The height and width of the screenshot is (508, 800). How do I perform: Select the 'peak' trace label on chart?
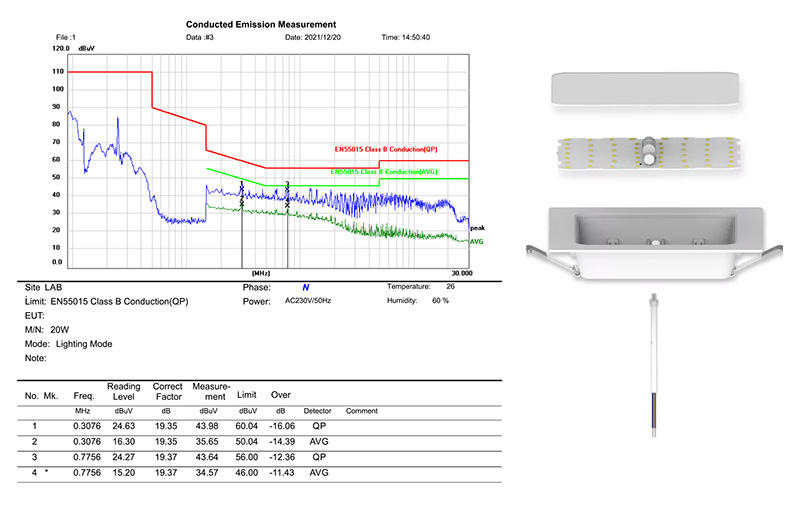point(477,229)
